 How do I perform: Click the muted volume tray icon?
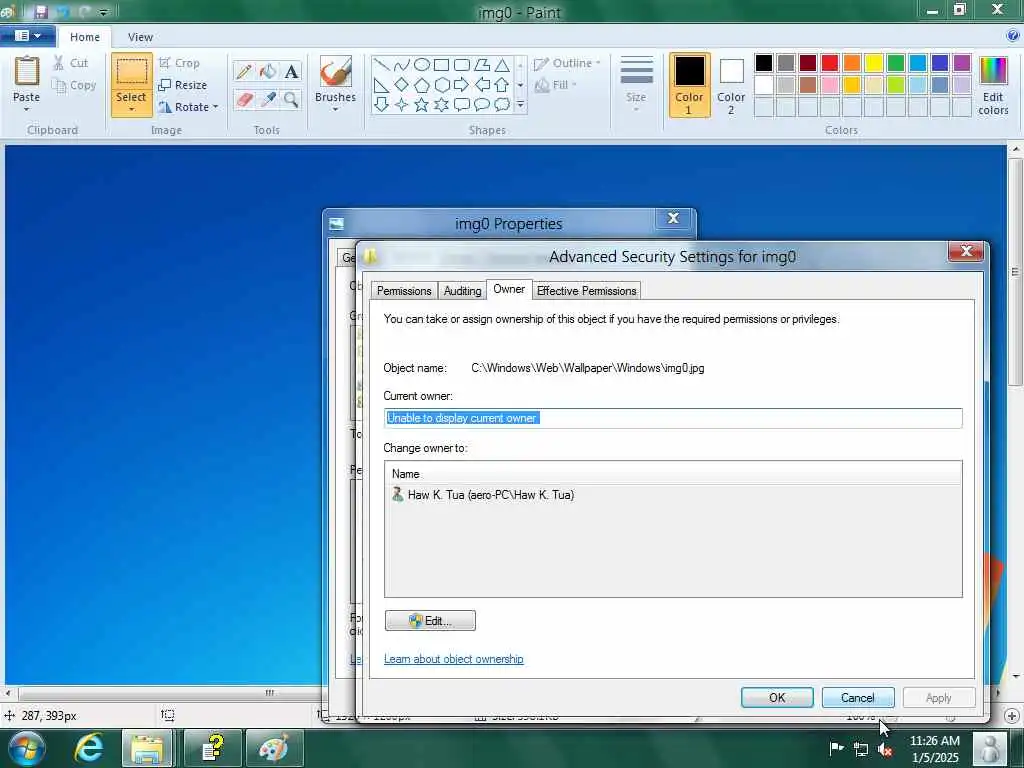pos(885,749)
